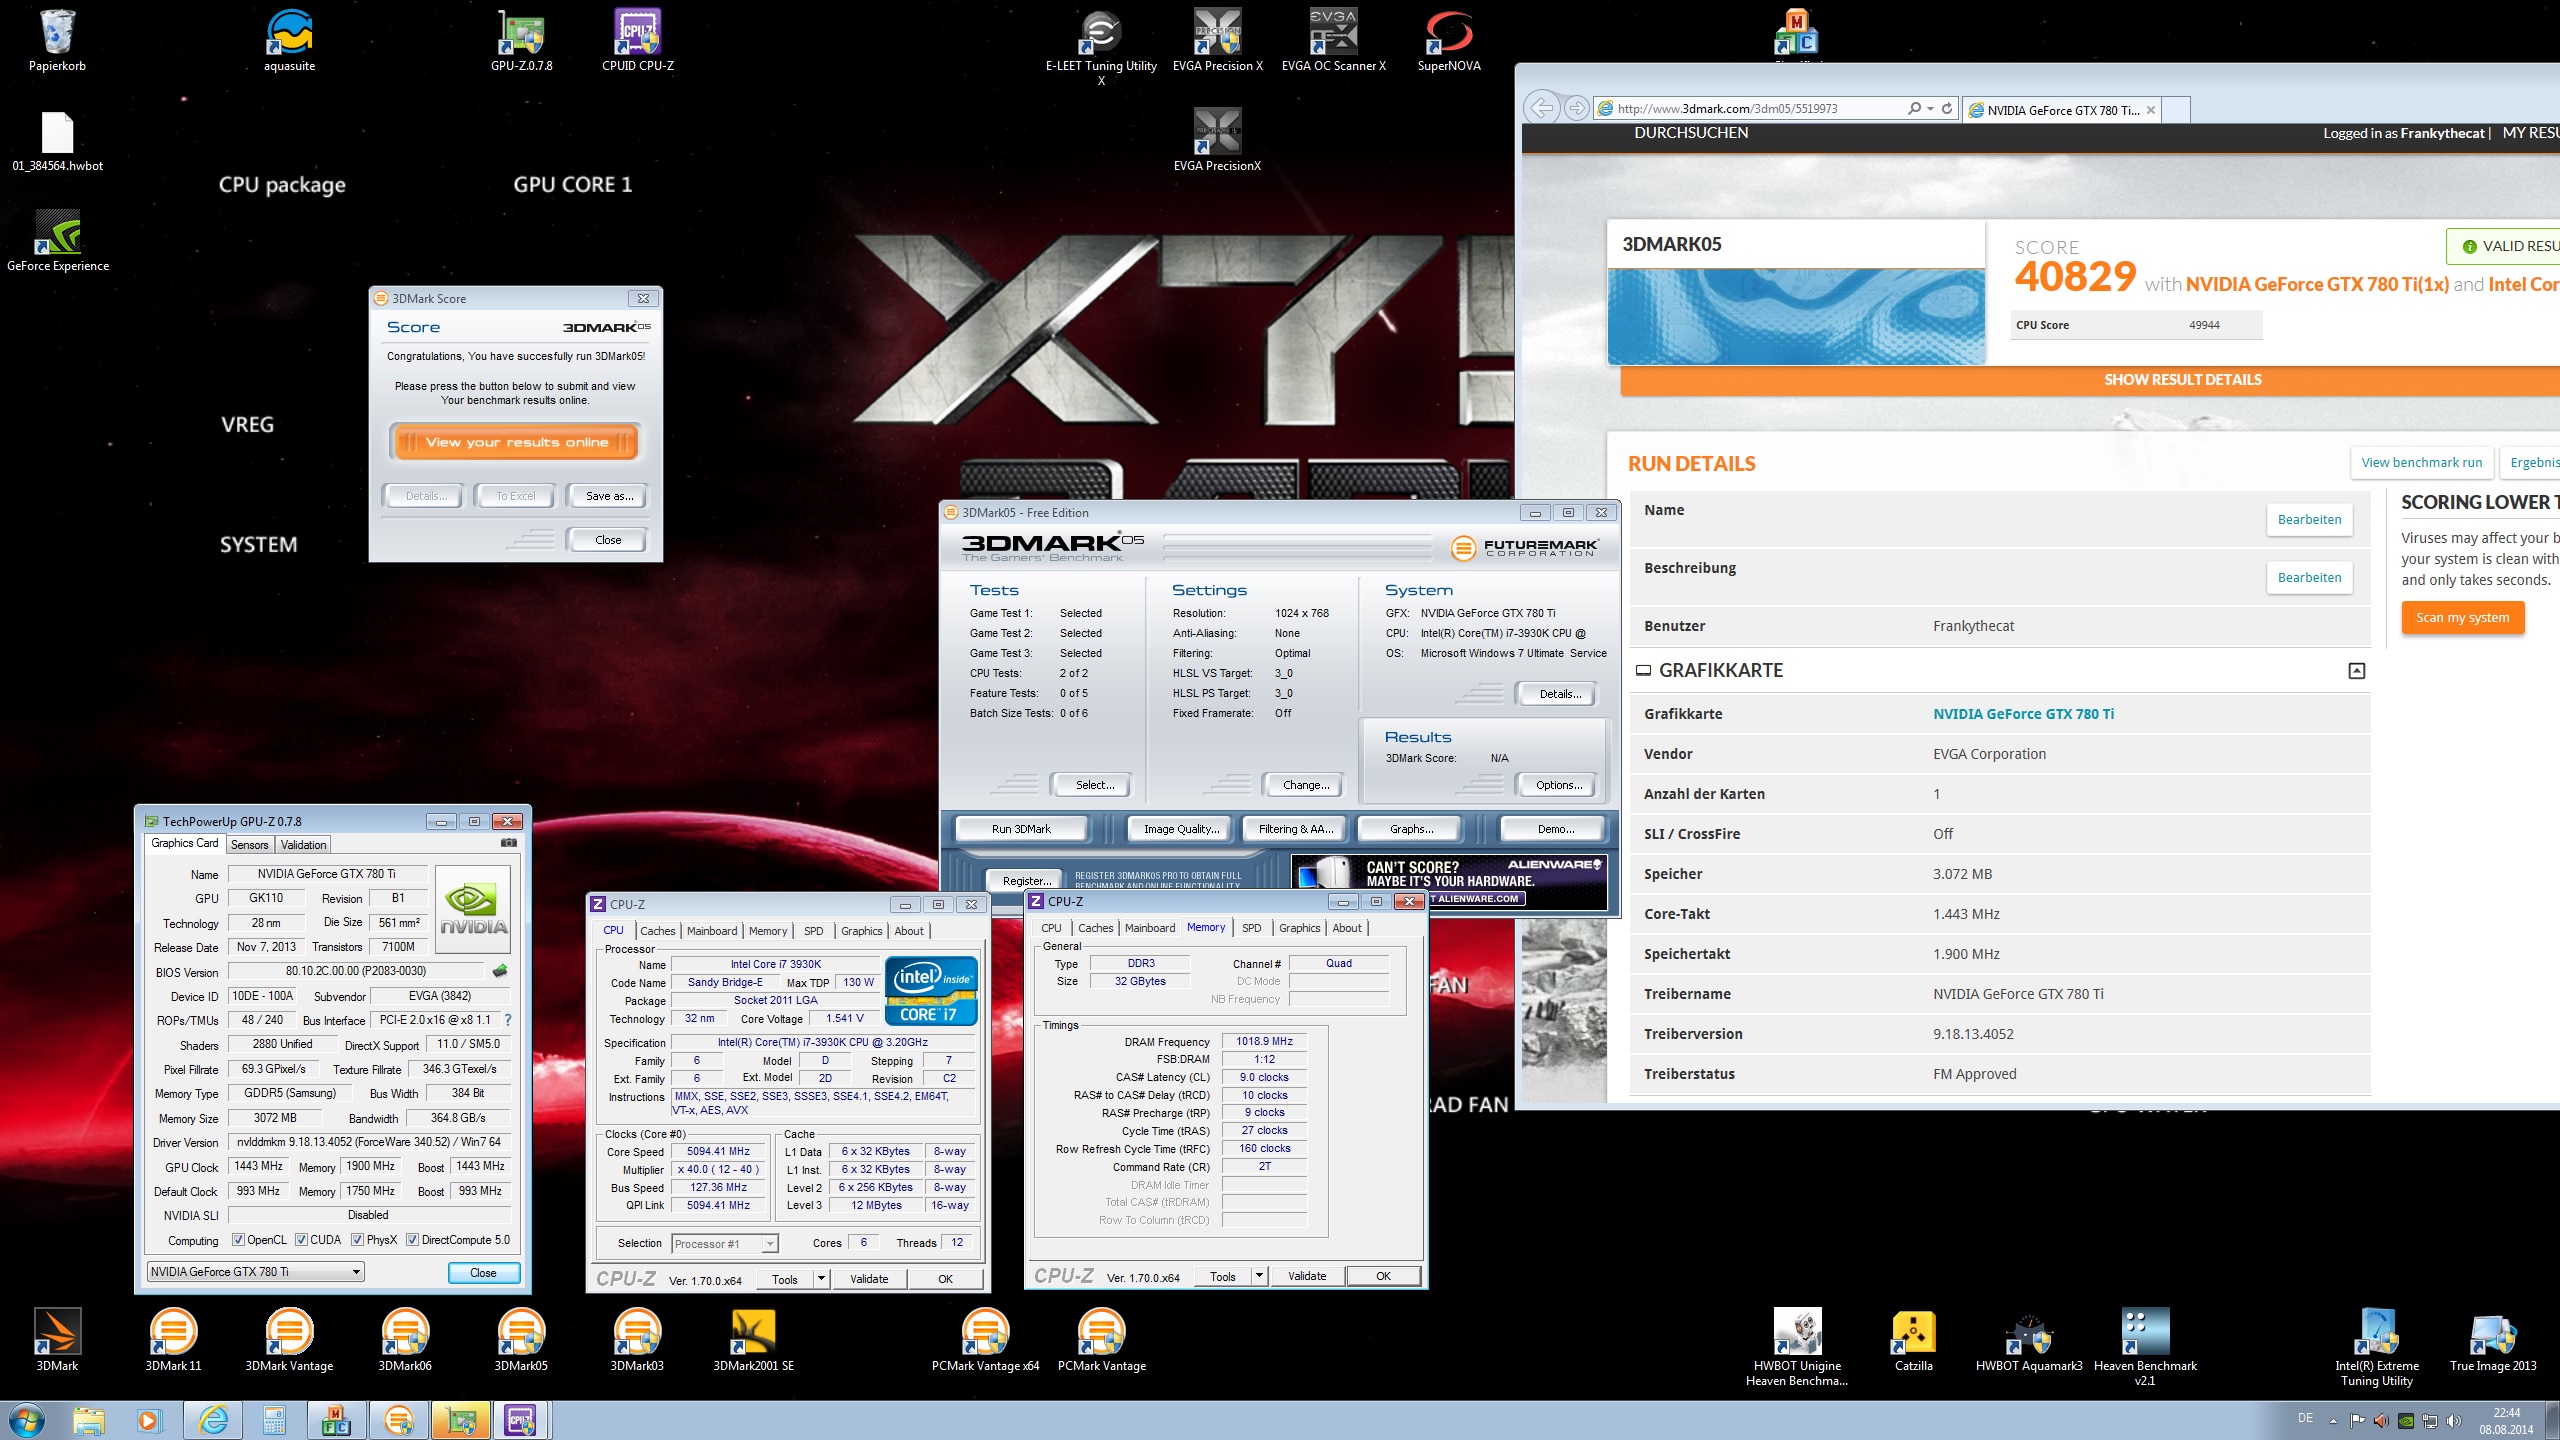This screenshot has height=1440, width=2560.
Task: Click Validate in left CPU-Z window
Action: pos(869,1279)
